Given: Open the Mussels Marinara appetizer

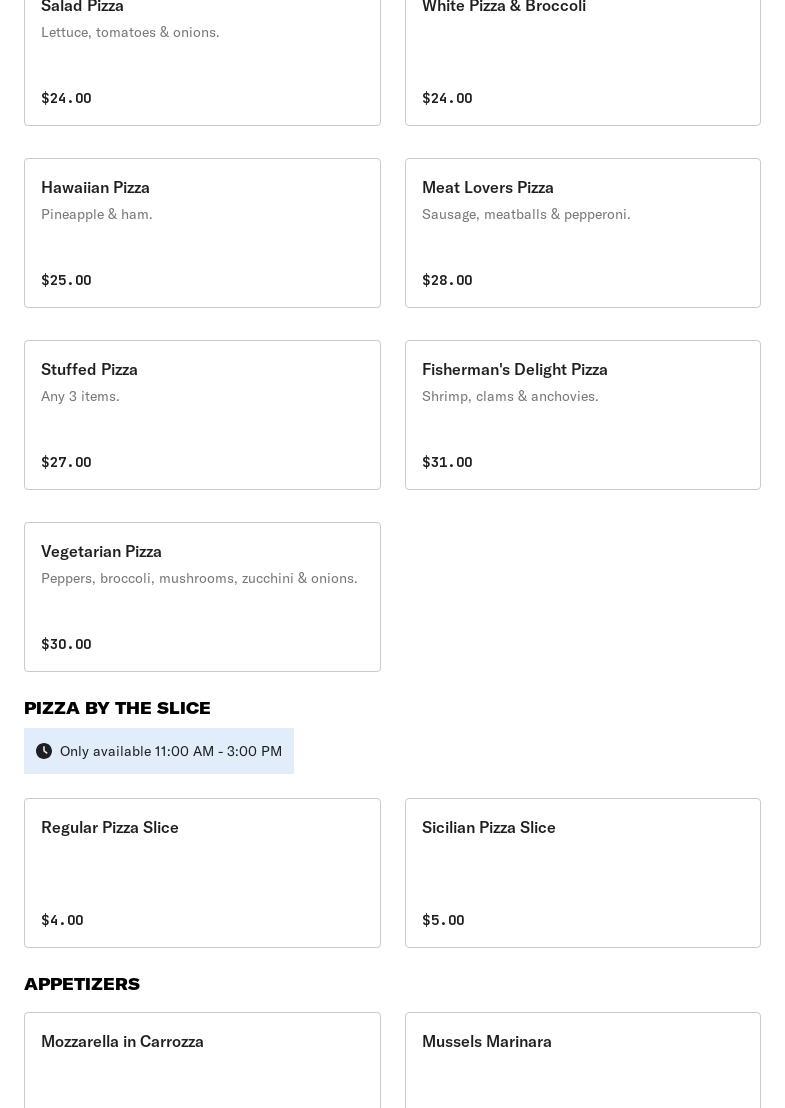Looking at the screenshot, I should click(x=582, y=1060).
